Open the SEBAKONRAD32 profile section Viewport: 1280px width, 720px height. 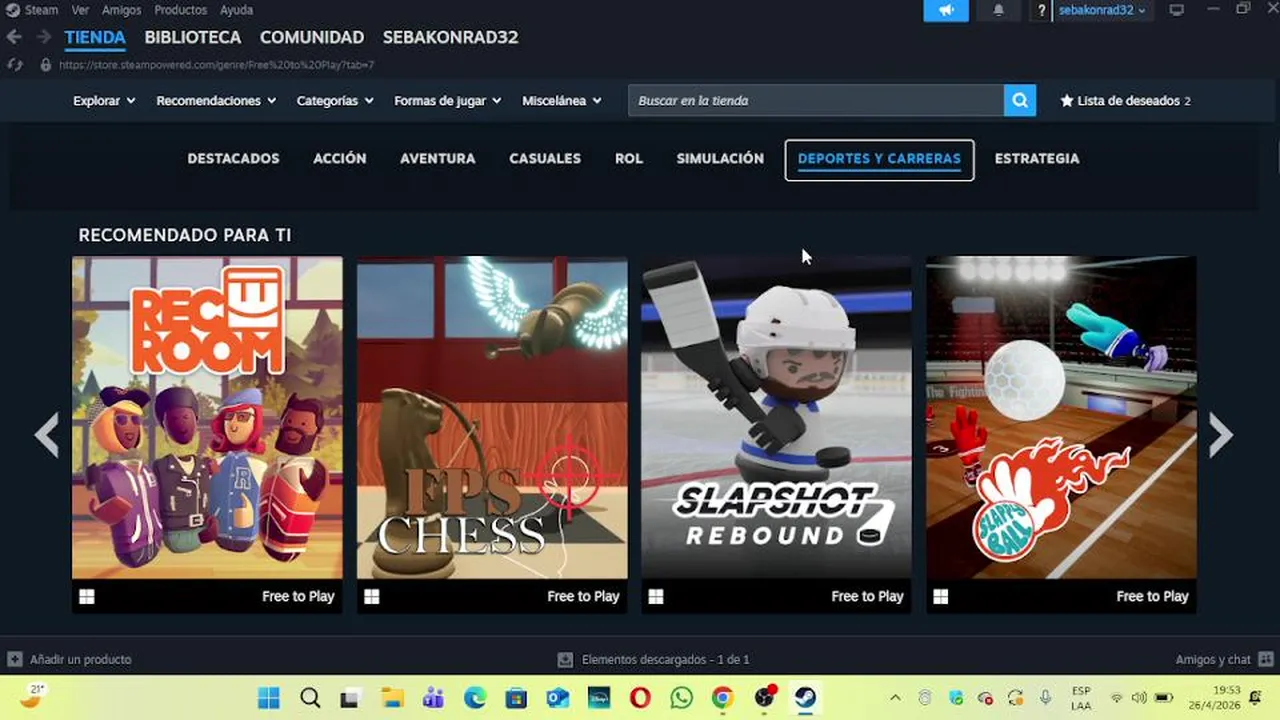click(x=450, y=37)
